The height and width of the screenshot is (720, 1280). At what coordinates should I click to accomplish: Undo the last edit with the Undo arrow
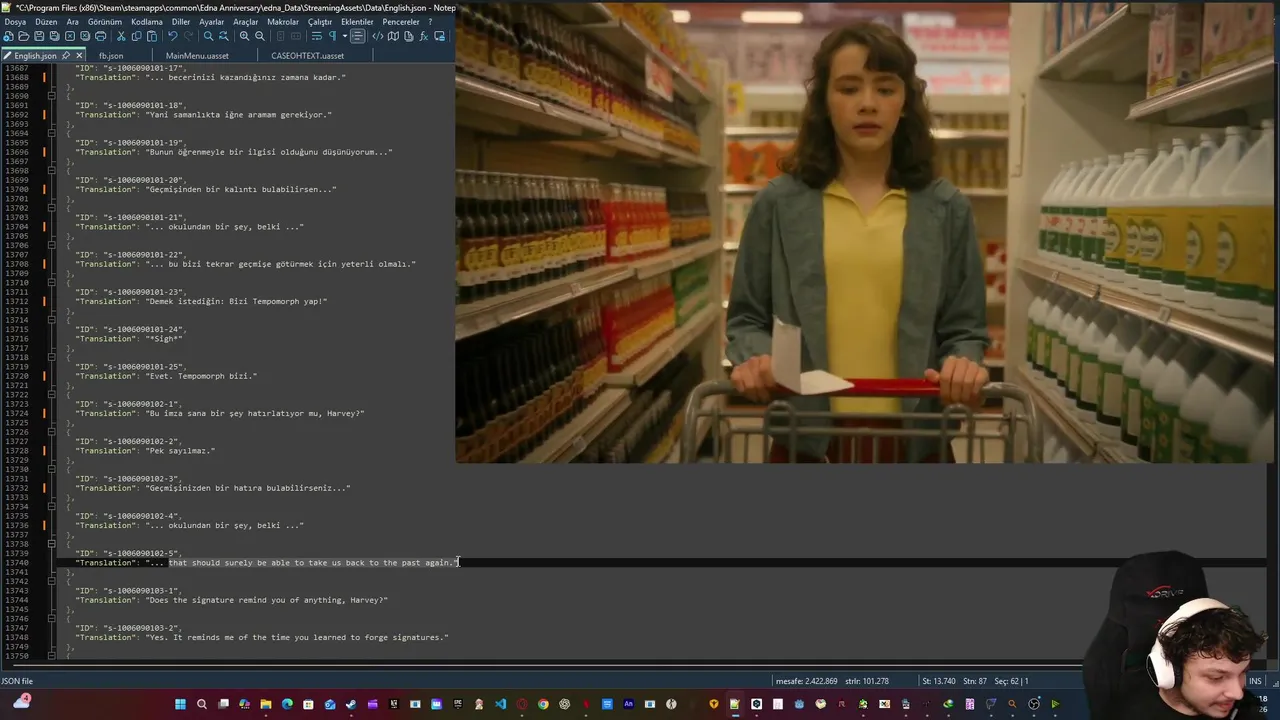[x=173, y=36]
